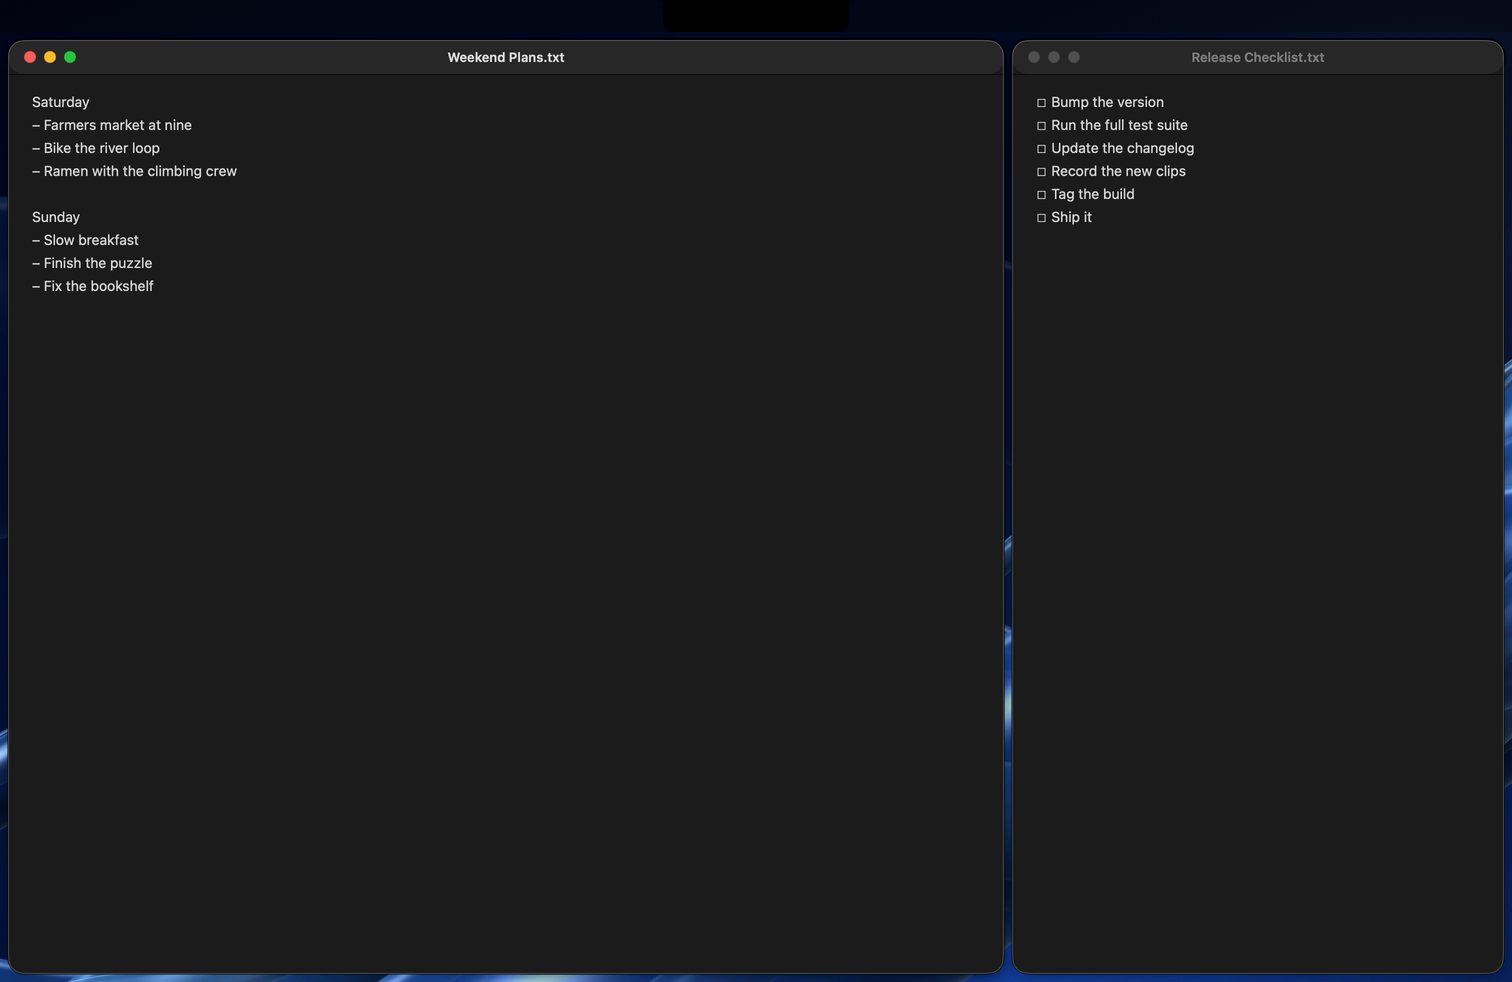Click the 'Sunday' heading in Weekend Plans

point(56,217)
